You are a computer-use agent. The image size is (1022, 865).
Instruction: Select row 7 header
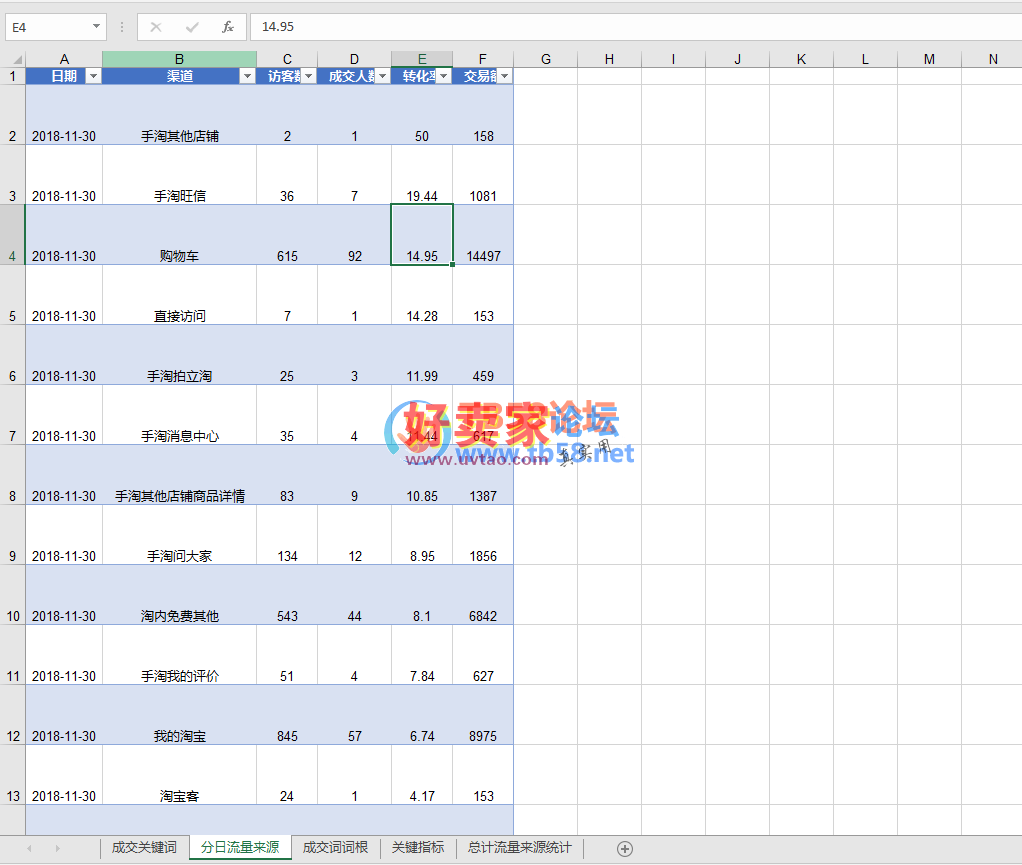[x=11, y=435]
